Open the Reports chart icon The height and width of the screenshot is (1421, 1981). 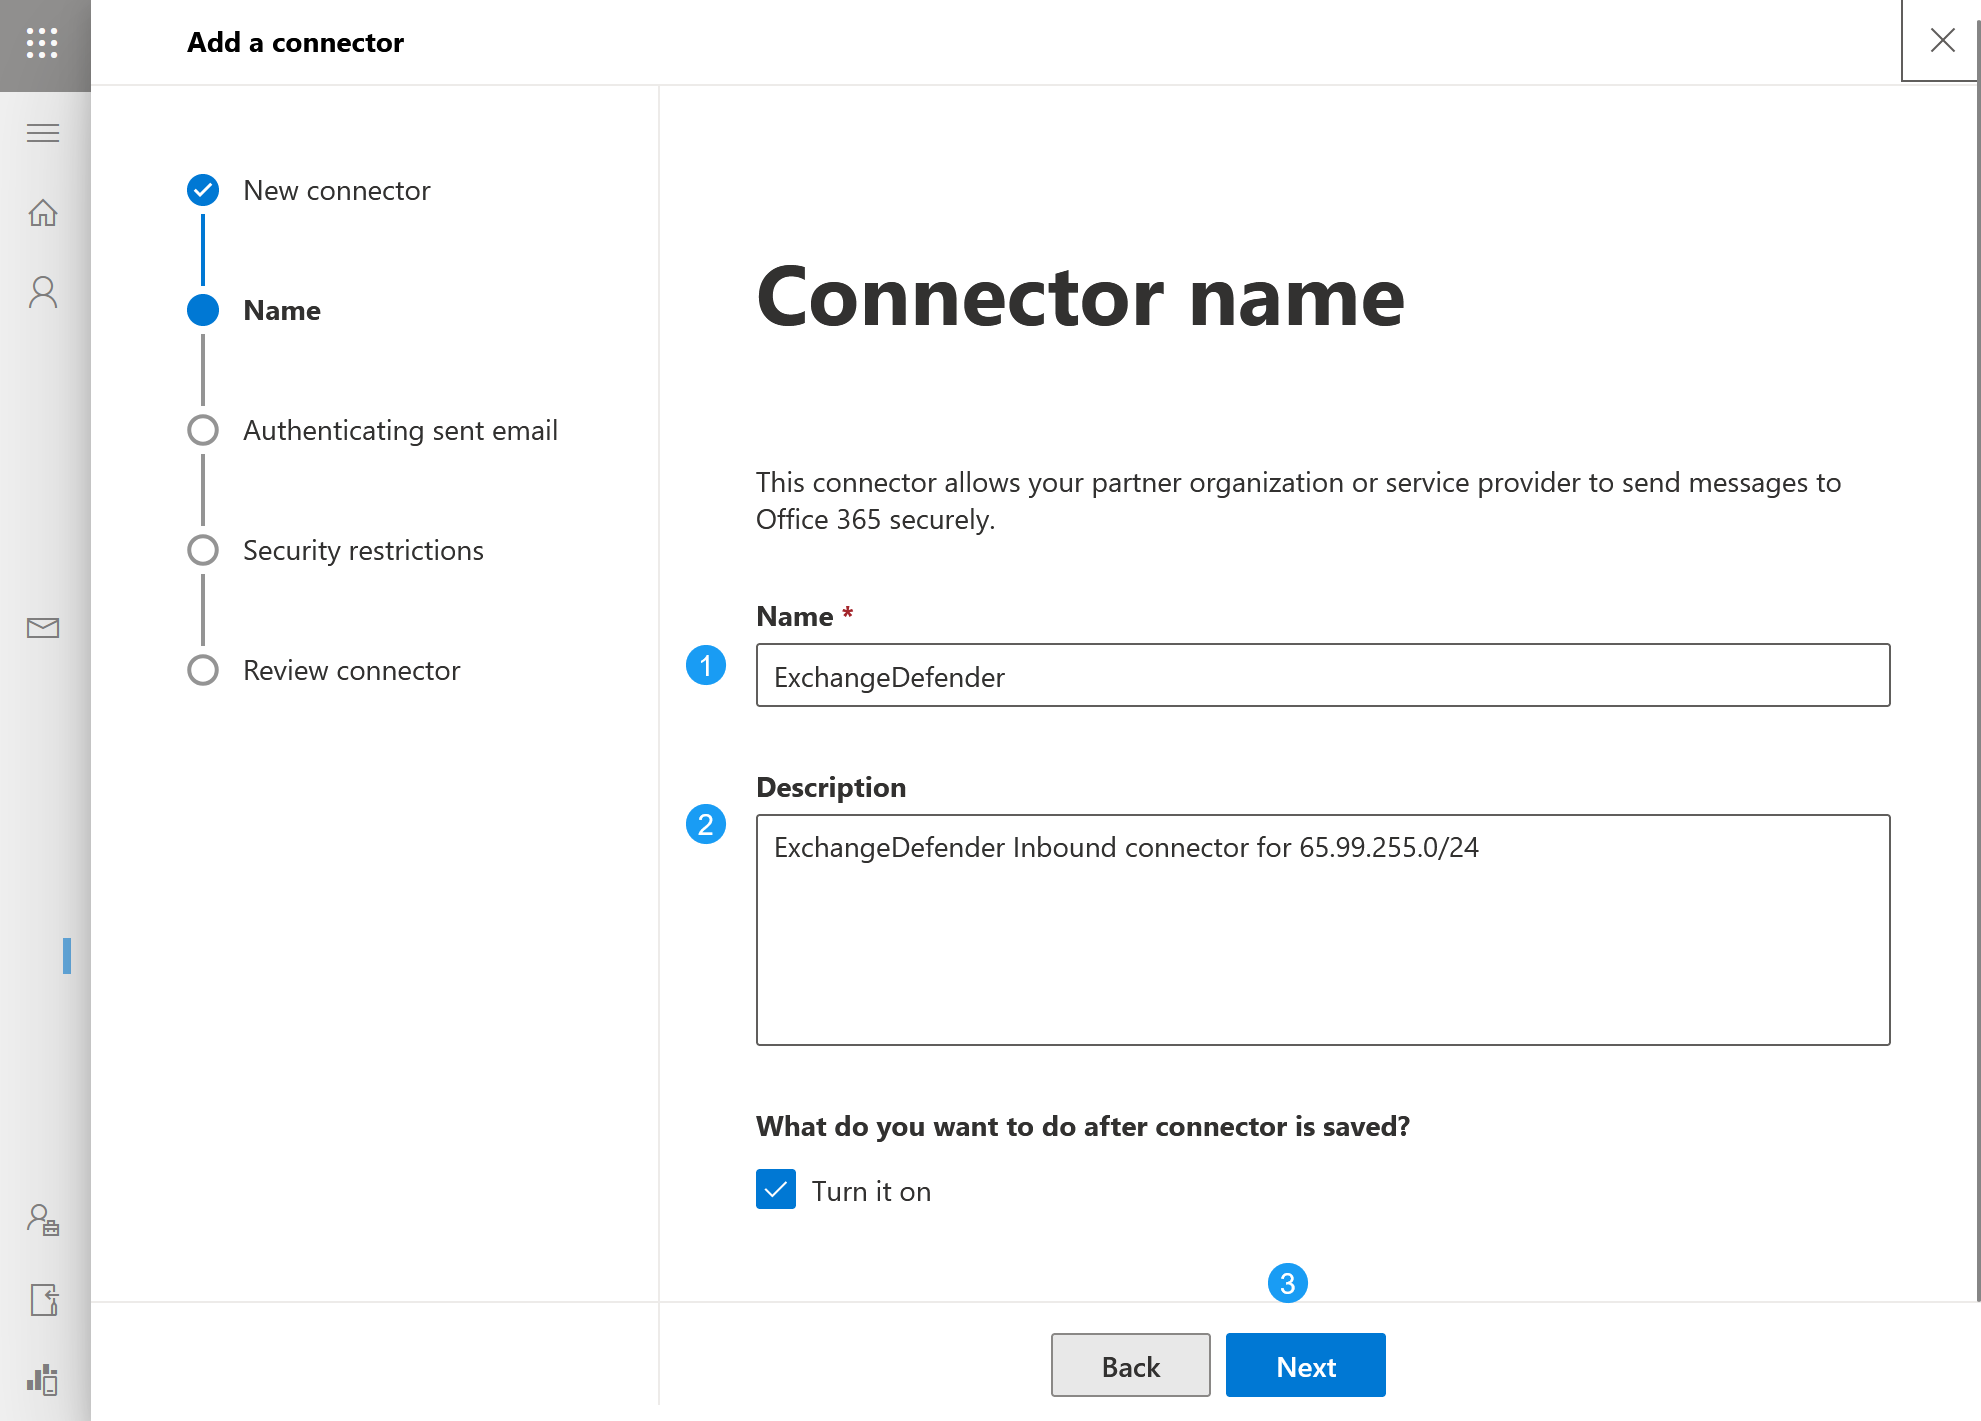point(40,1381)
